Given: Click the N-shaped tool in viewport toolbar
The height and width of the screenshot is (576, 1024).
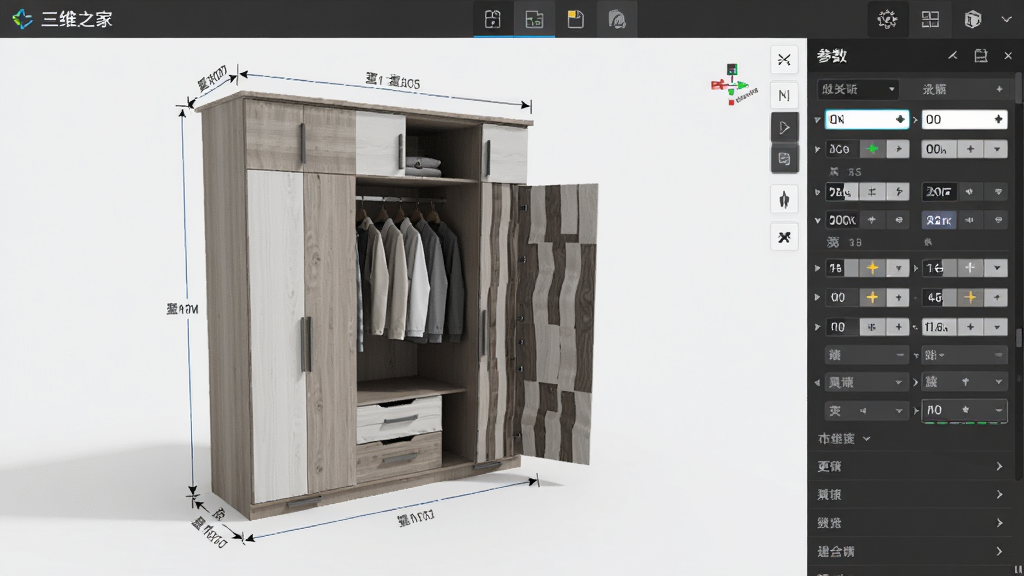Looking at the screenshot, I should click(x=784, y=95).
